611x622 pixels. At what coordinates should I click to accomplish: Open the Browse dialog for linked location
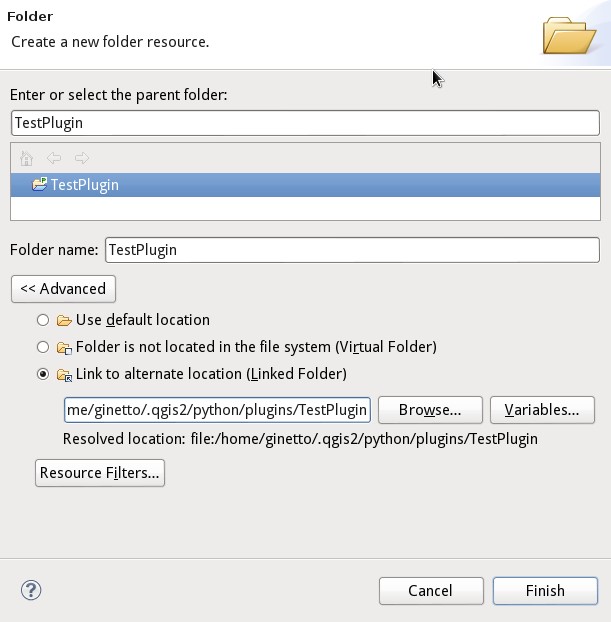[430, 410]
